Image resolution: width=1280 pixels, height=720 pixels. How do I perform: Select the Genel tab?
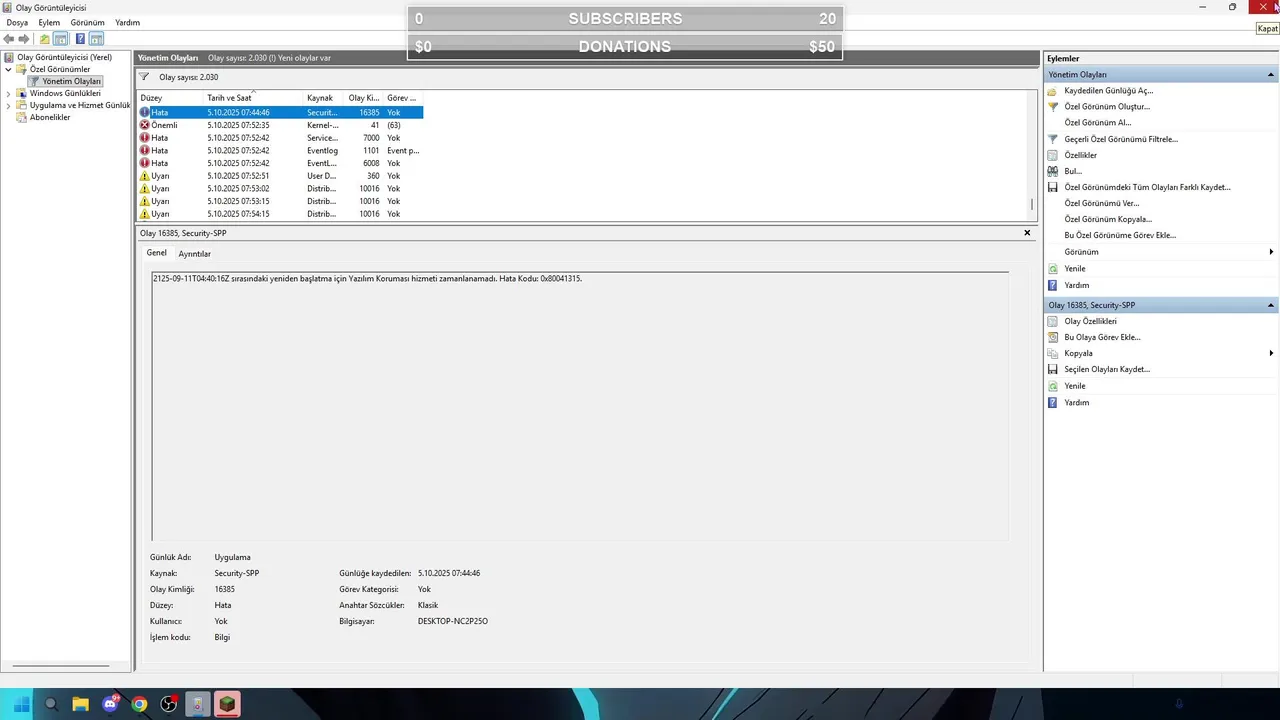pyautogui.click(x=157, y=253)
